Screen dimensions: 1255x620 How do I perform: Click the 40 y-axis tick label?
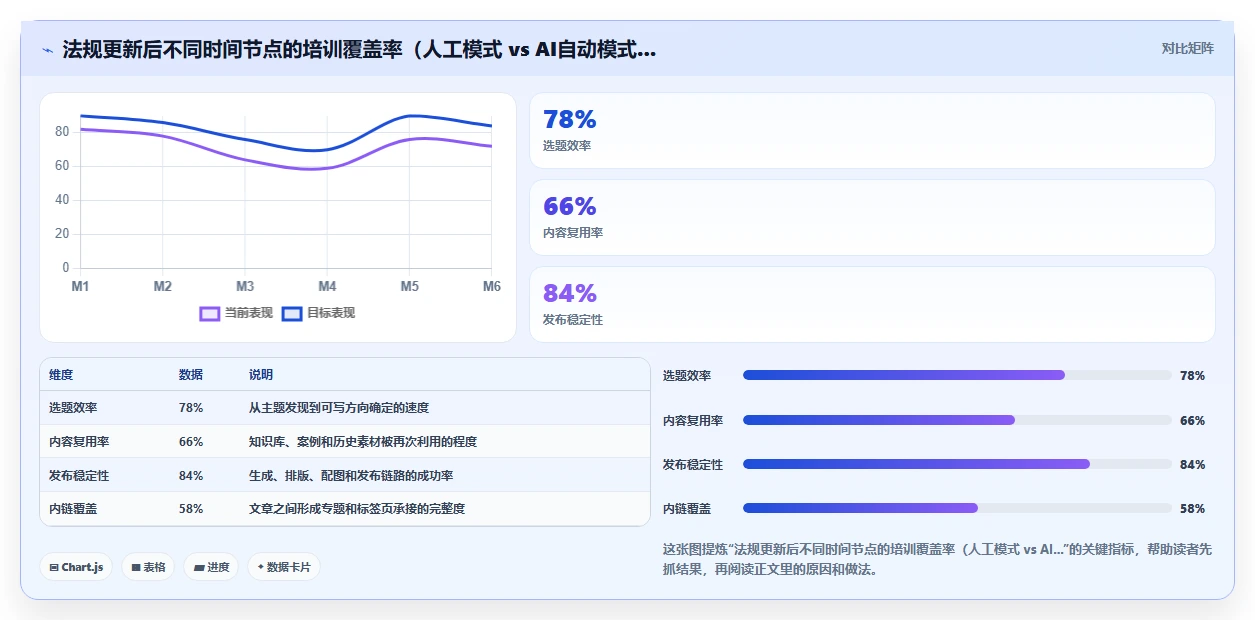coord(62,200)
